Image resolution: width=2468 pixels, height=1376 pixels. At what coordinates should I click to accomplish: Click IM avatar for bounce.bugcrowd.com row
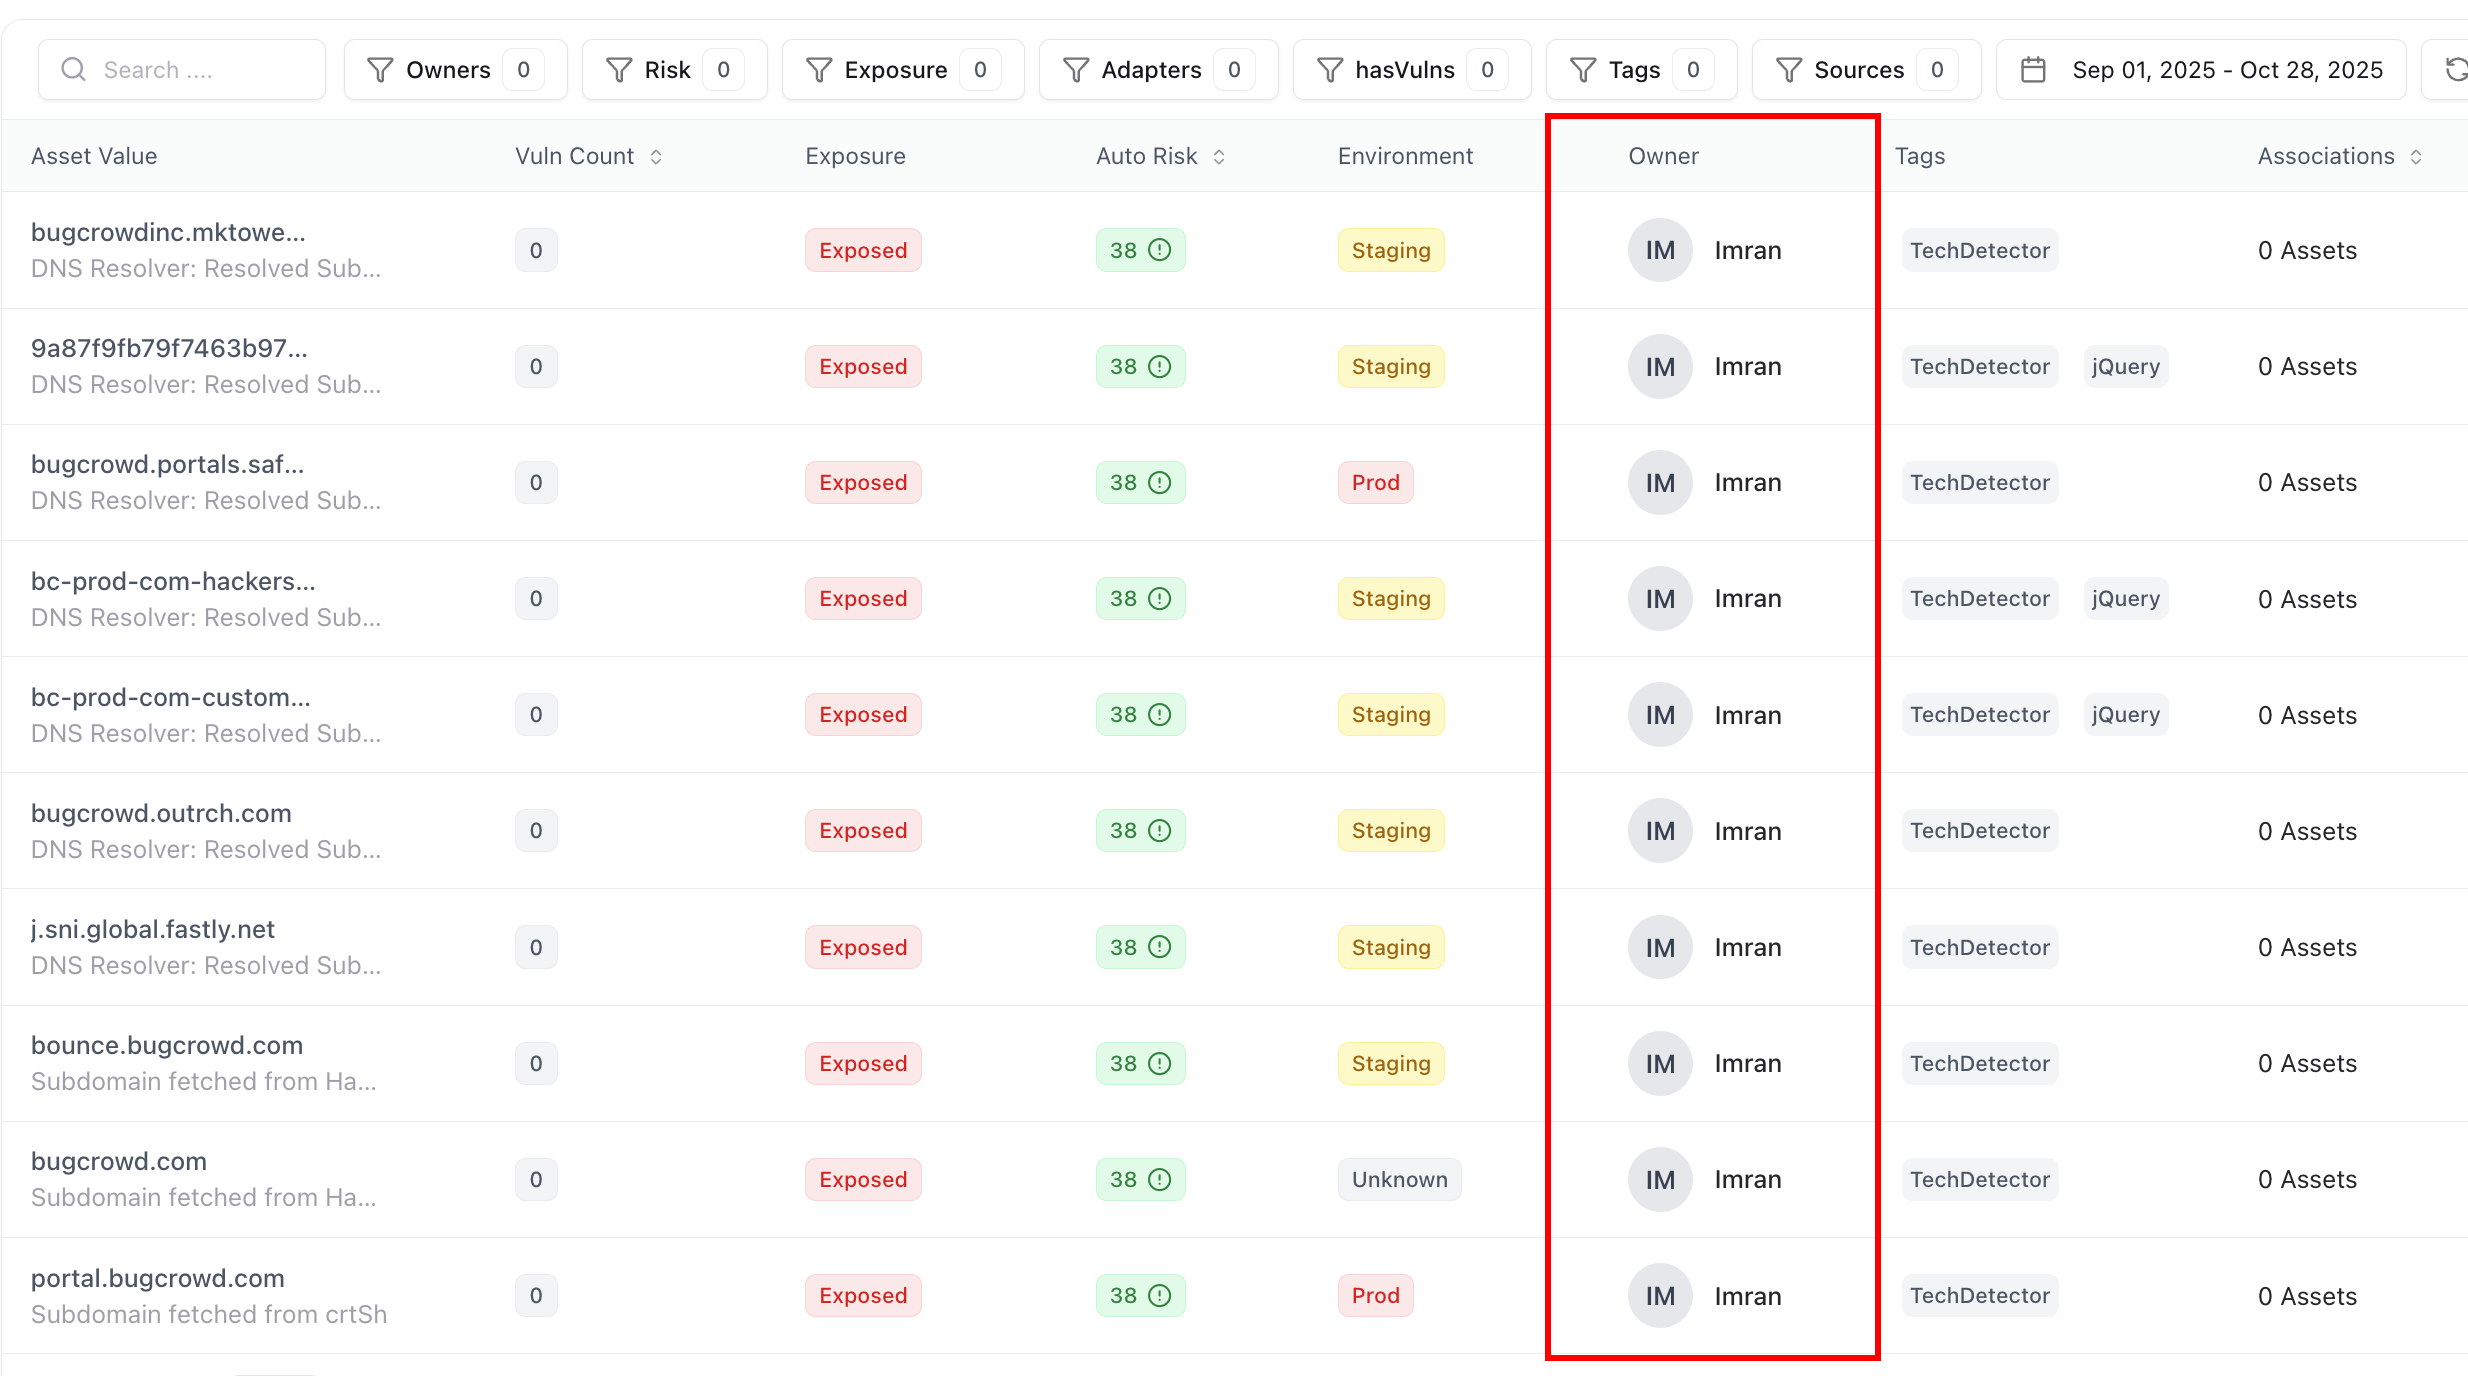1659,1064
